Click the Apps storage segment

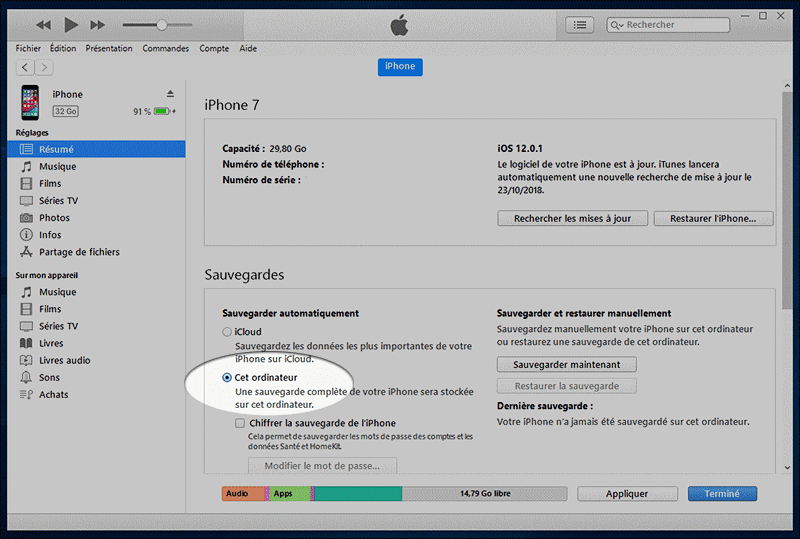[x=290, y=494]
